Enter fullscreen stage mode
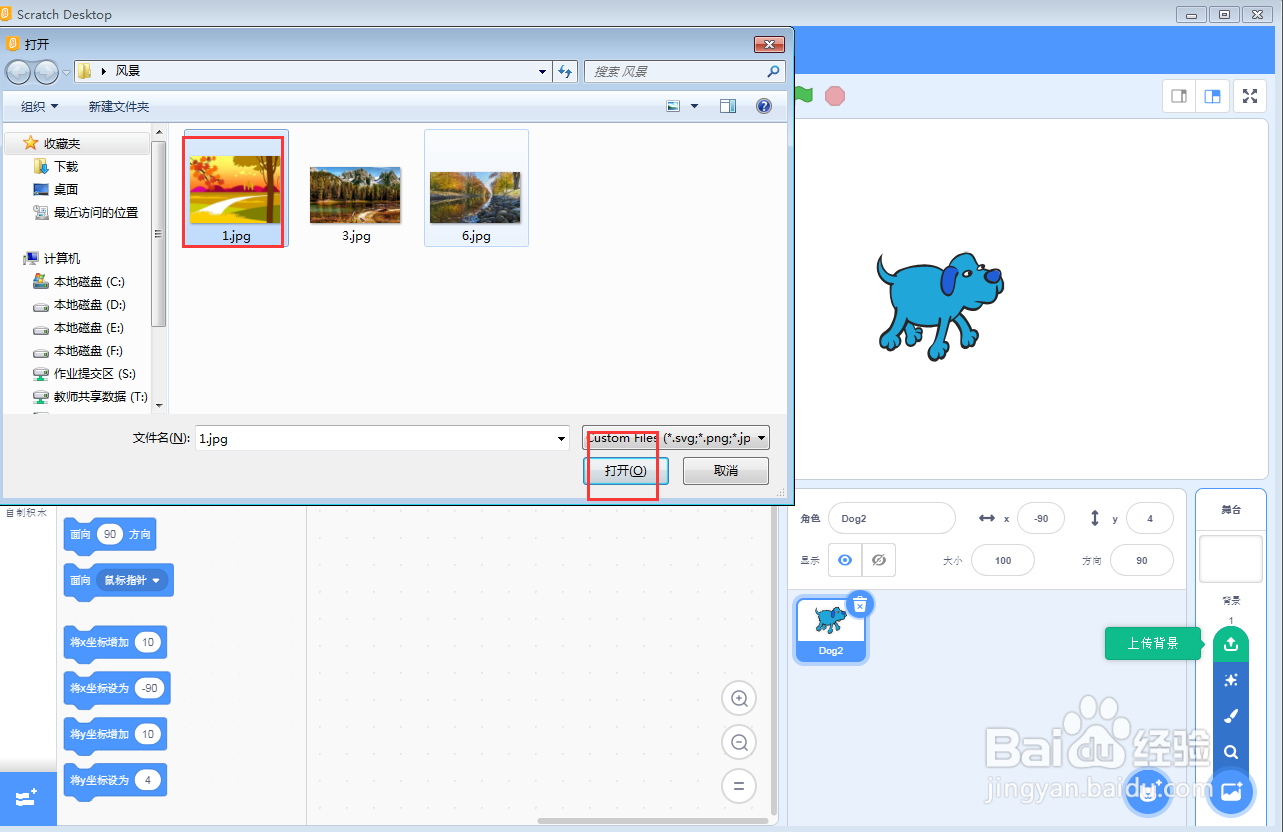The width and height of the screenshot is (1283, 832). point(1249,96)
